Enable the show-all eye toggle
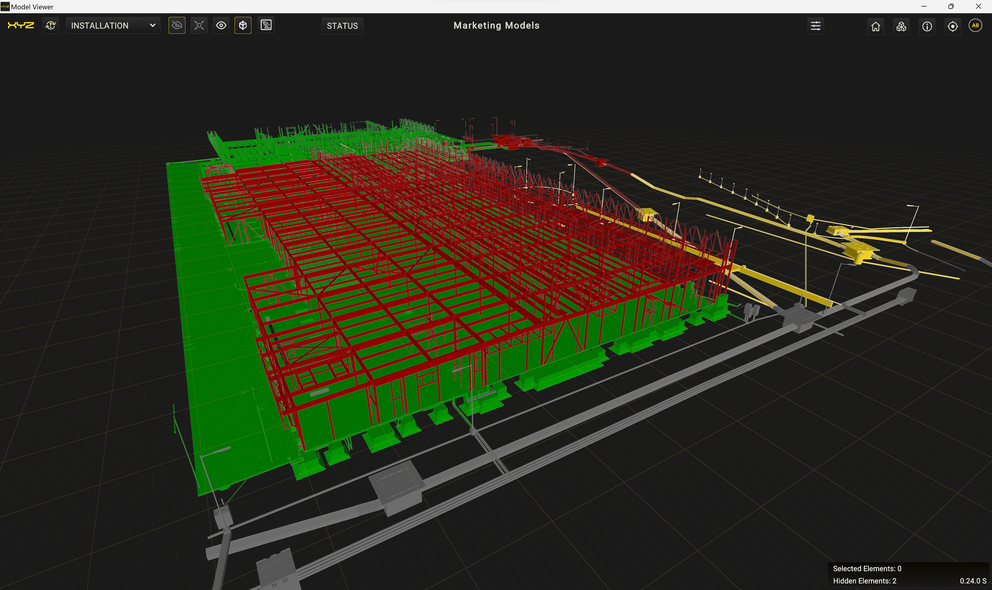Screen dimensions: 992x590 click(x=221, y=25)
